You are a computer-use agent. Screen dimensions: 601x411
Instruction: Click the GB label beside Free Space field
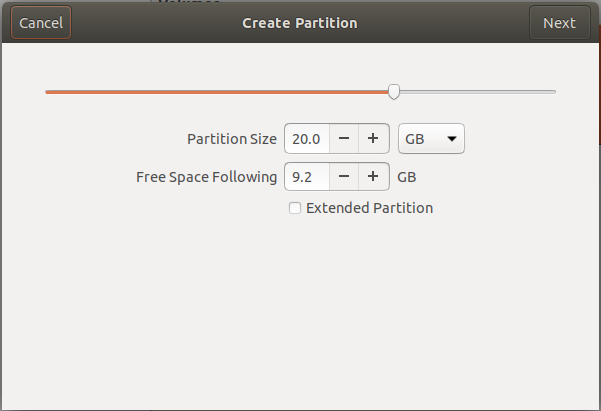click(407, 177)
